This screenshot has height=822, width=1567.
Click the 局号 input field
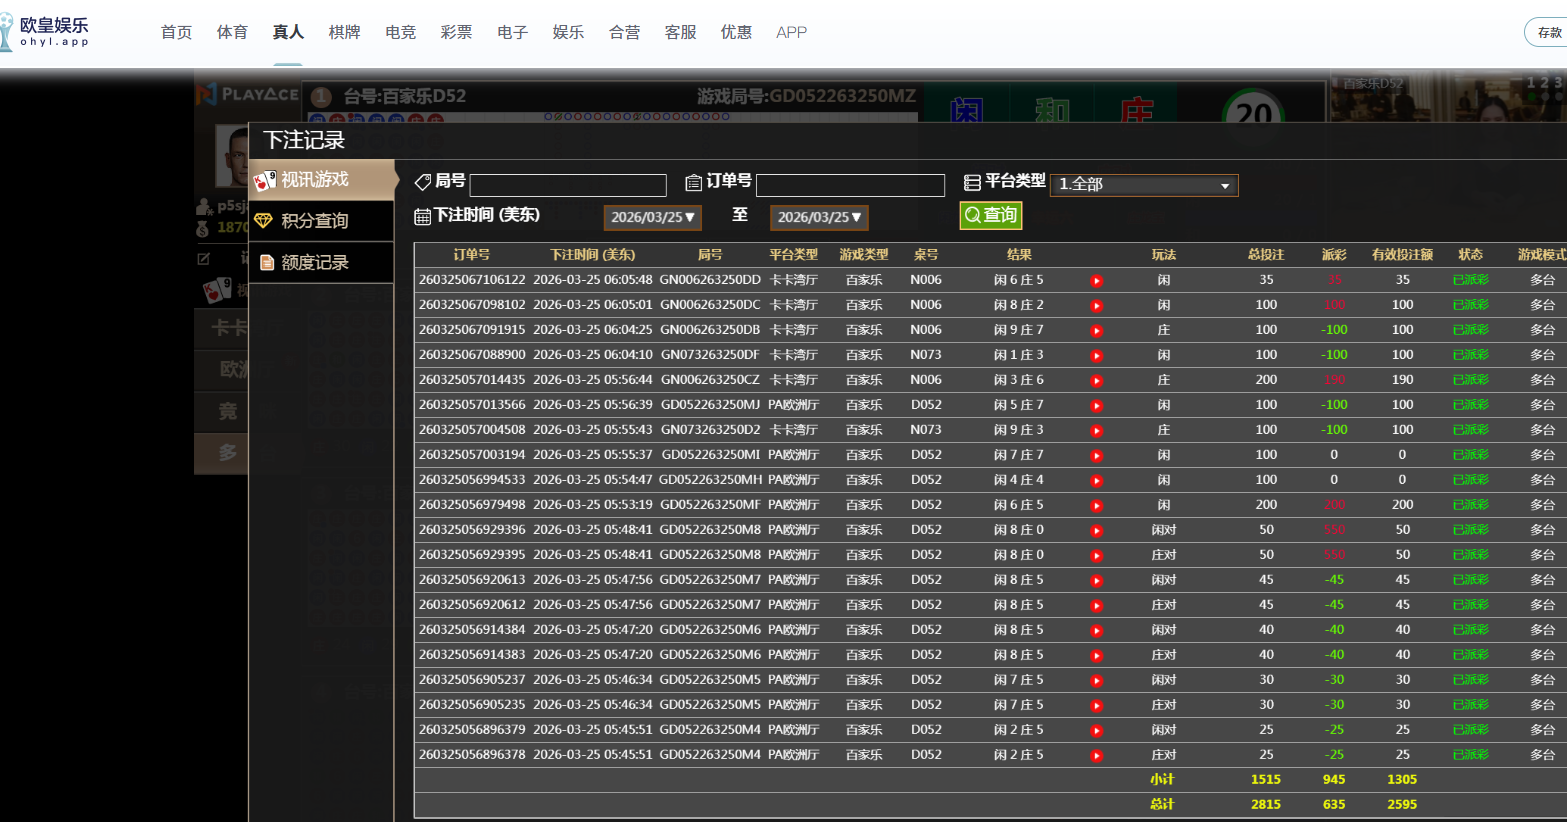(568, 185)
